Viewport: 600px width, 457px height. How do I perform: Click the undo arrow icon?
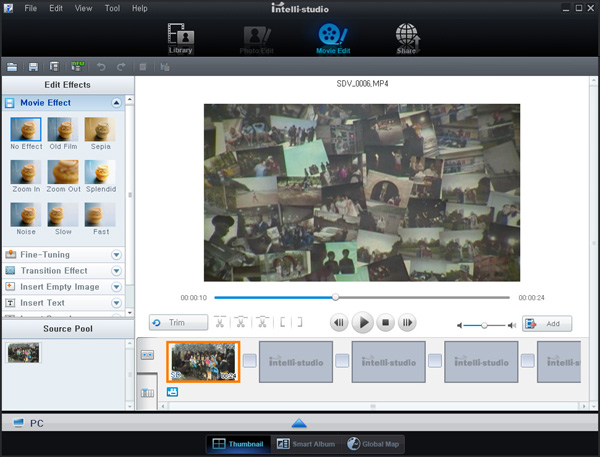point(101,67)
